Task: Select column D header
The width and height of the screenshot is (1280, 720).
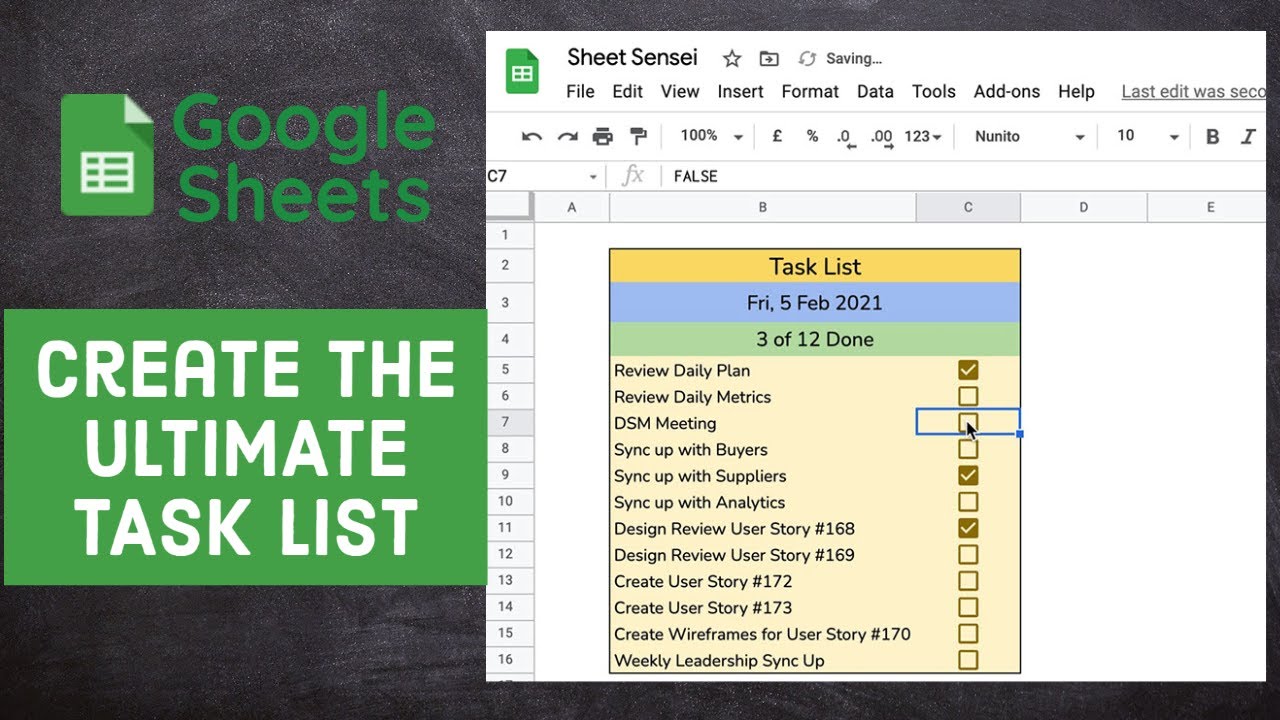Action: [x=1084, y=207]
